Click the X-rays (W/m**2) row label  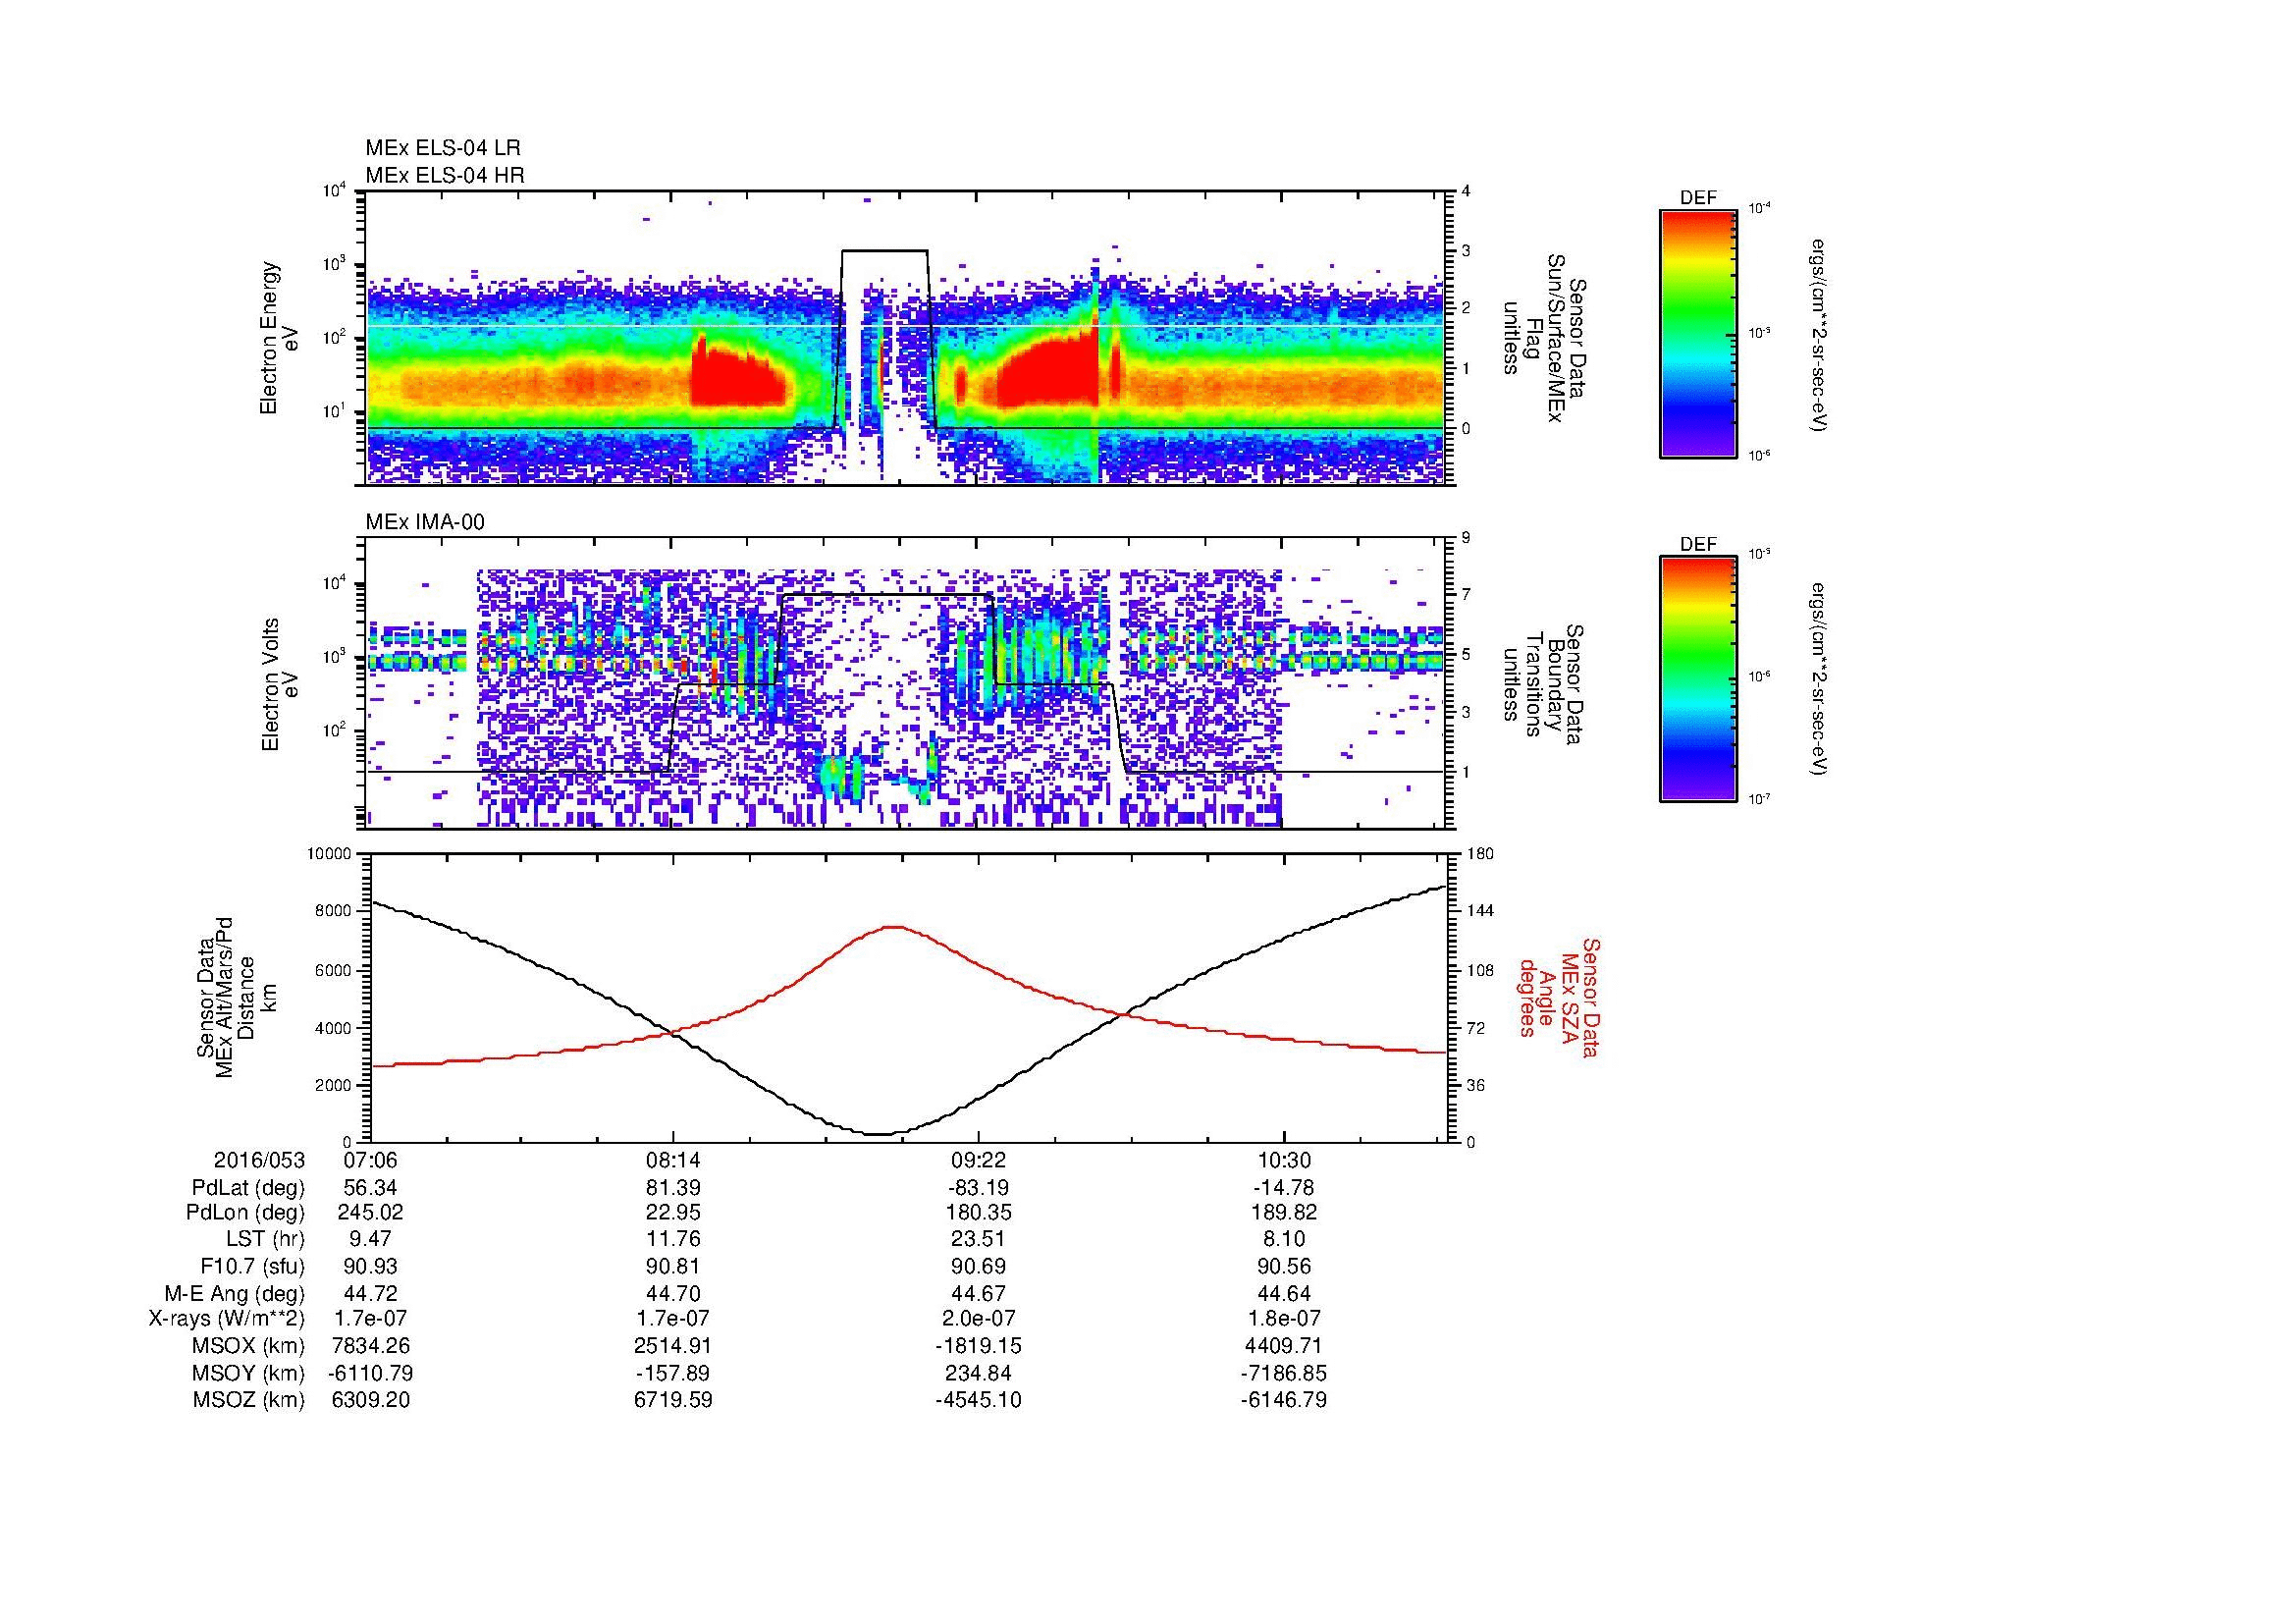point(226,1319)
